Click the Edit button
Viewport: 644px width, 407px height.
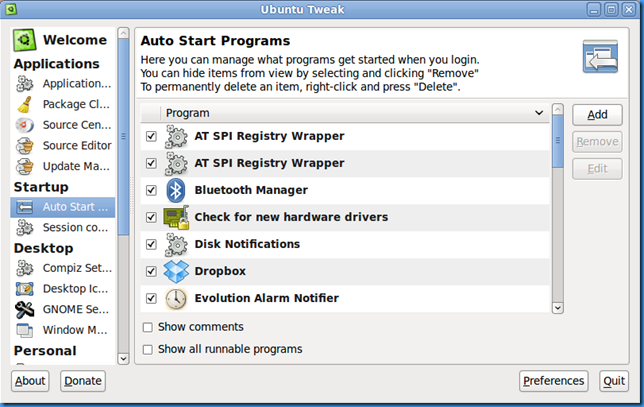click(597, 169)
